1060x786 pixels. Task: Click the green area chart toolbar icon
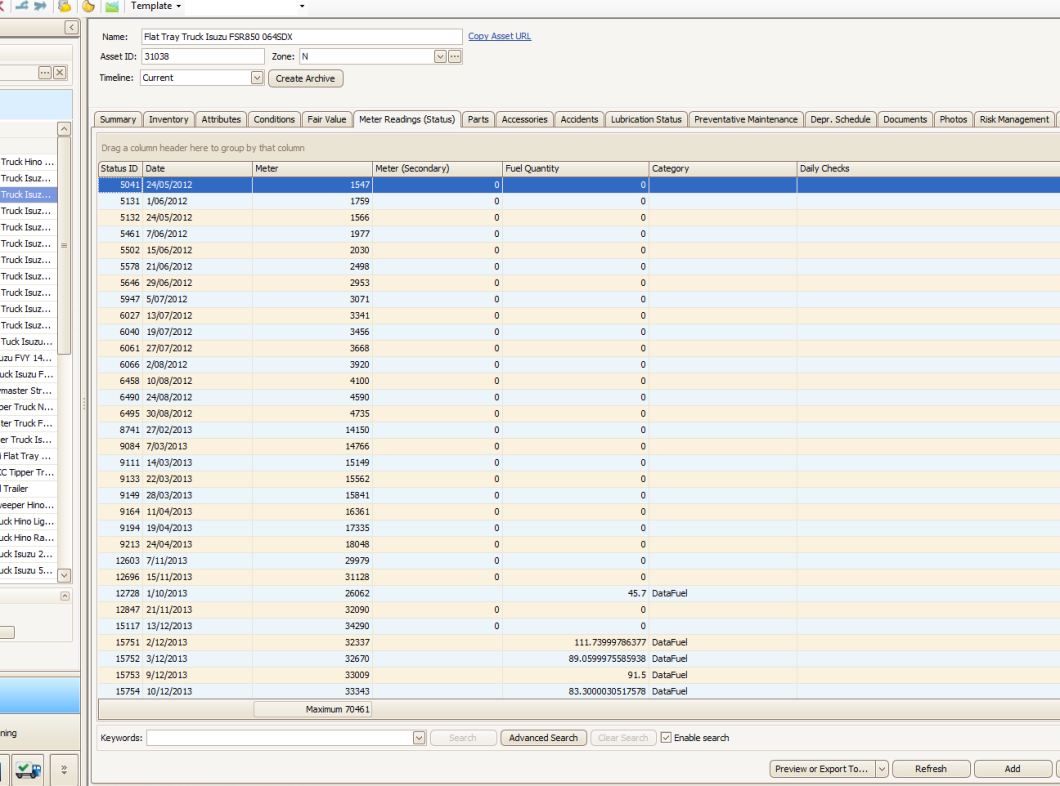coord(112,6)
